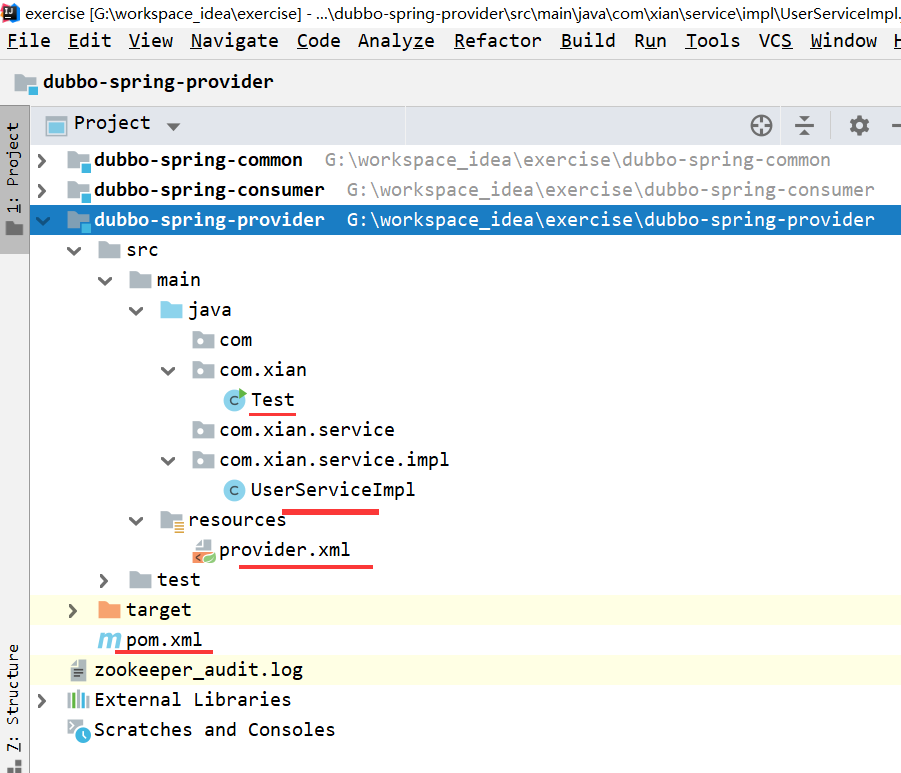
Task: Select zookeeper_audit.log file
Action: [465, 670]
